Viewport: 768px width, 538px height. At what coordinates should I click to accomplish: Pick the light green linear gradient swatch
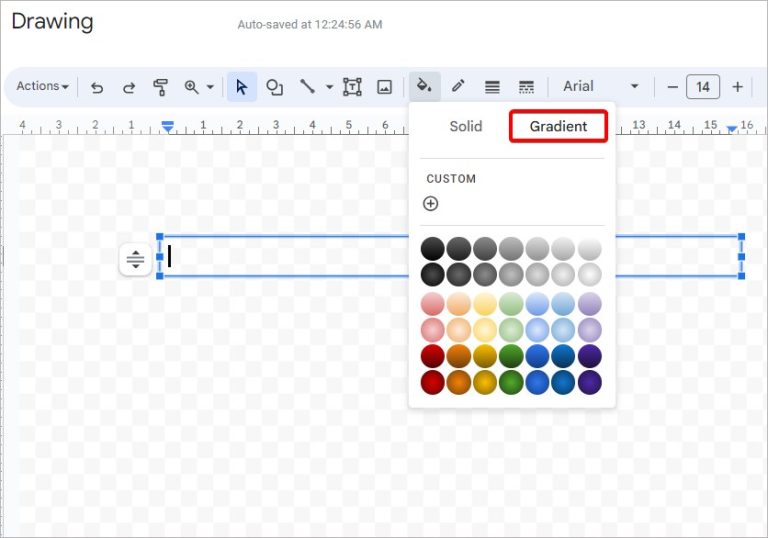tap(511, 304)
